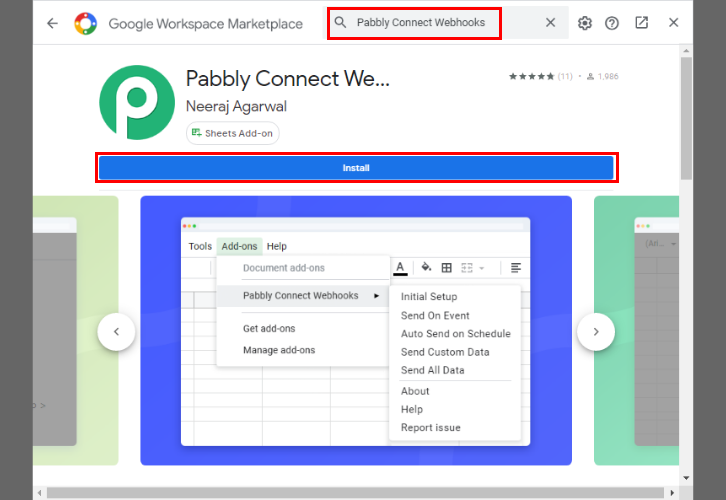
Task: Click the Pabbly green P logo
Action: pyautogui.click(x=137, y=102)
